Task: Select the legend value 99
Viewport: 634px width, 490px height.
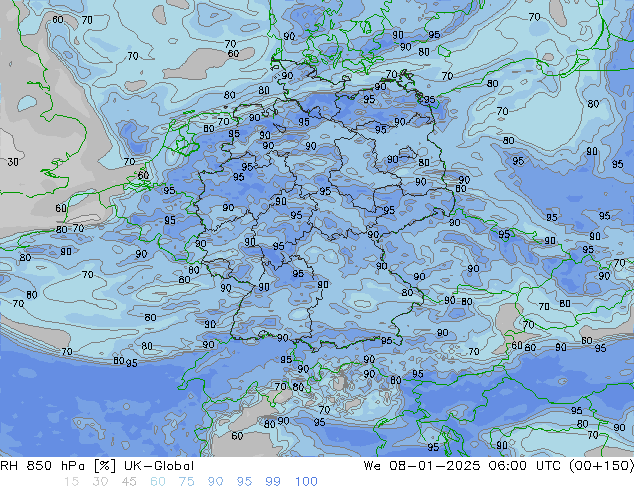Action: tap(273, 482)
